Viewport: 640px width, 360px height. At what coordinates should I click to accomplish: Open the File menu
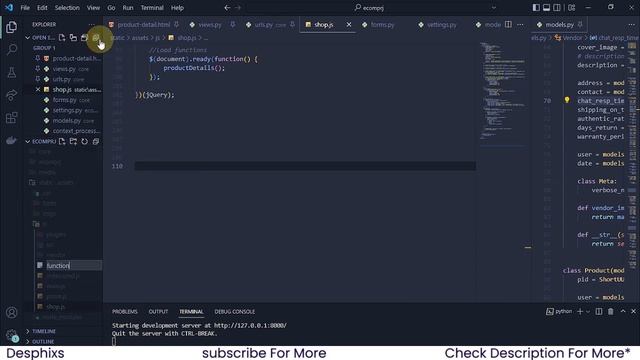point(25,8)
